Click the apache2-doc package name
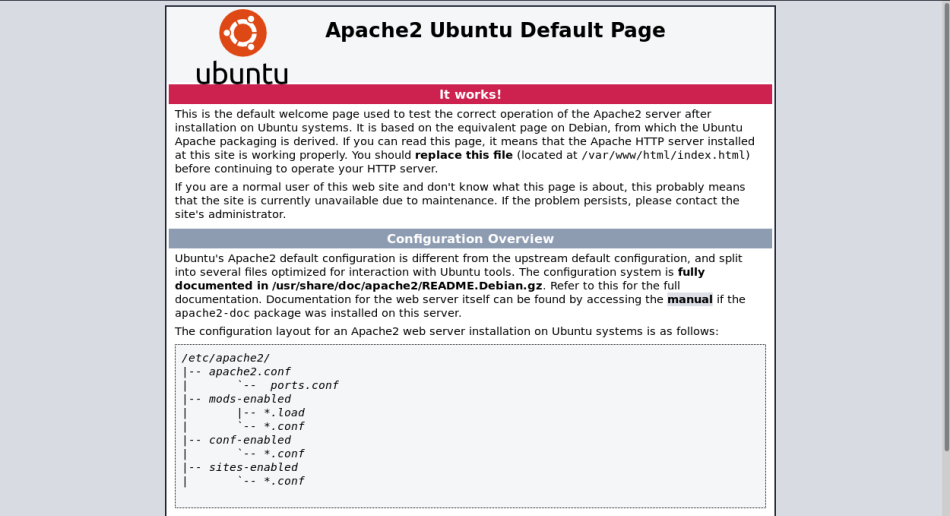The image size is (950, 516). coord(213,313)
